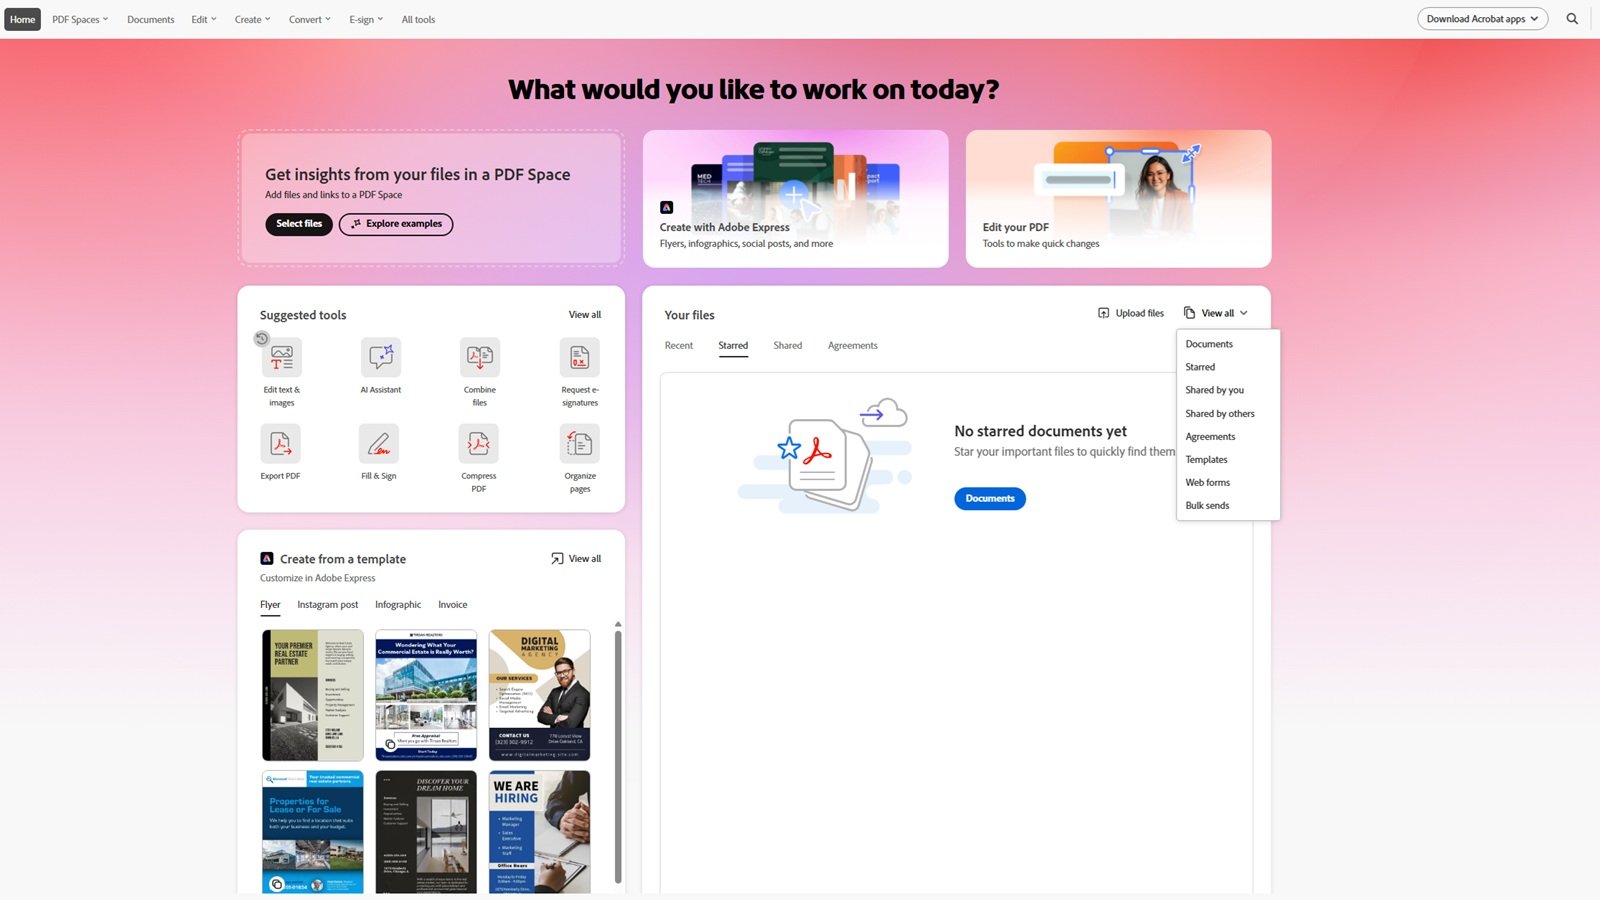Expand Download Acrobat apps dropdown

[1482, 19]
